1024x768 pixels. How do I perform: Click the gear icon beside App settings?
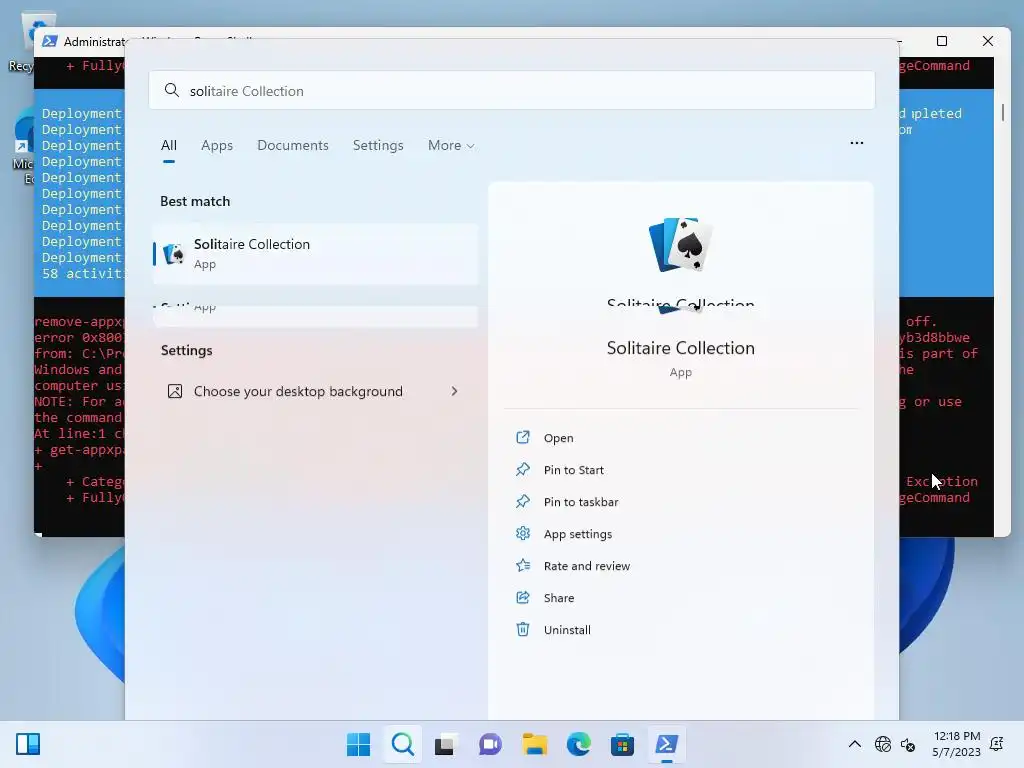tap(522, 533)
